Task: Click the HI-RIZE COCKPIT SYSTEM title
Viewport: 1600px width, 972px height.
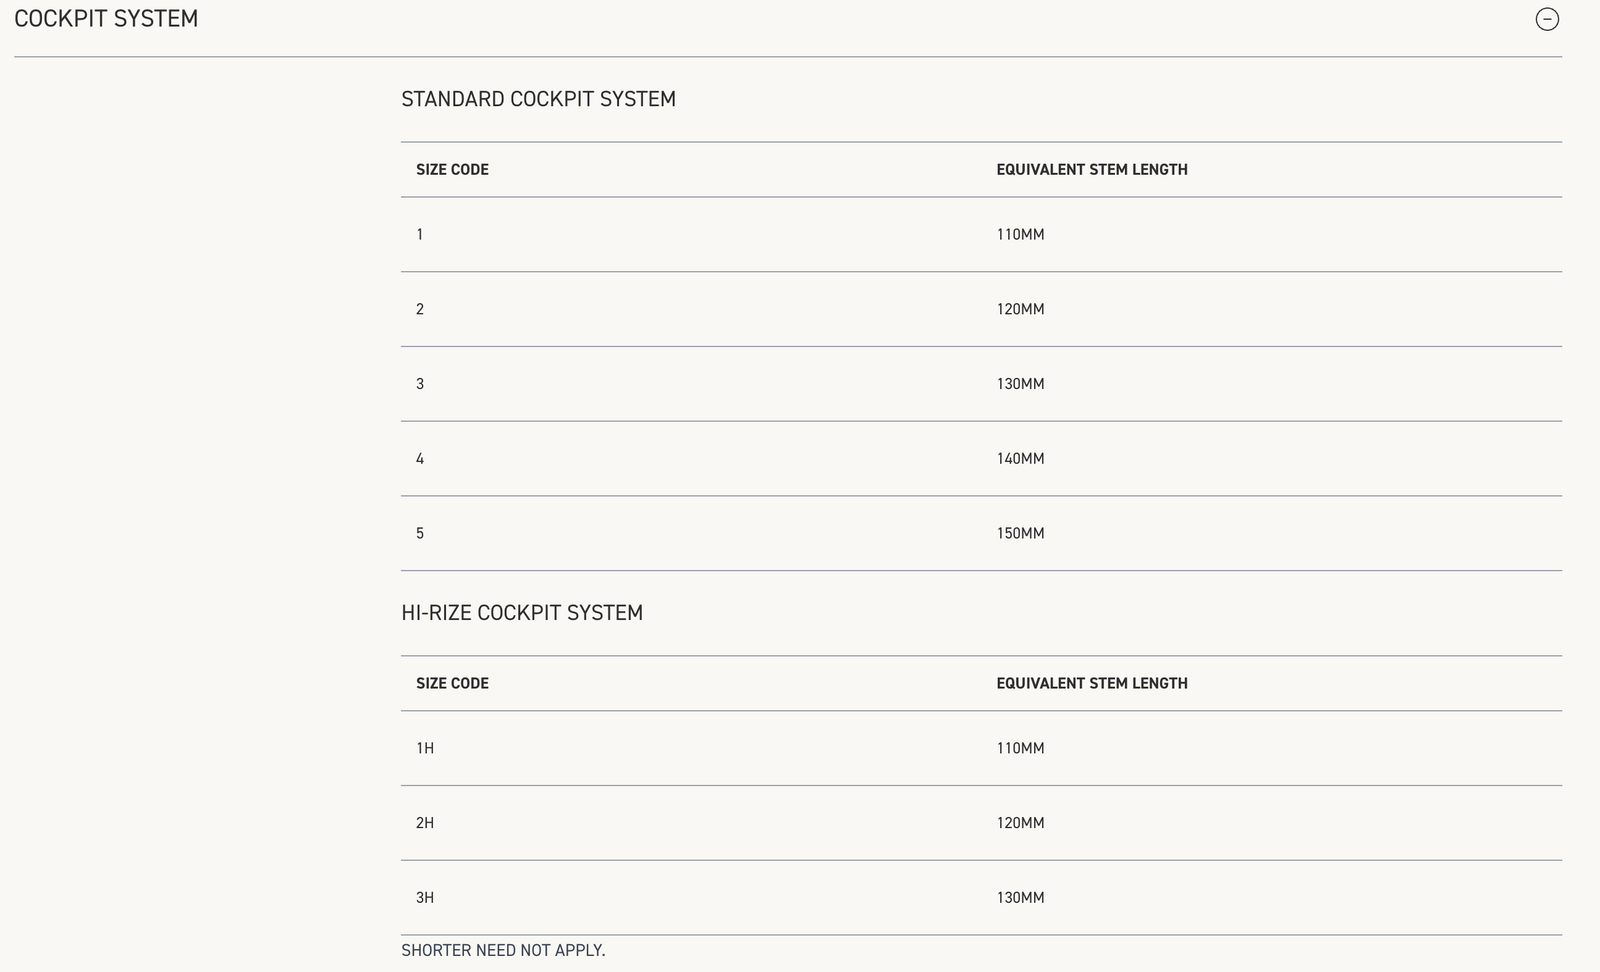Action: pos(521,613)
